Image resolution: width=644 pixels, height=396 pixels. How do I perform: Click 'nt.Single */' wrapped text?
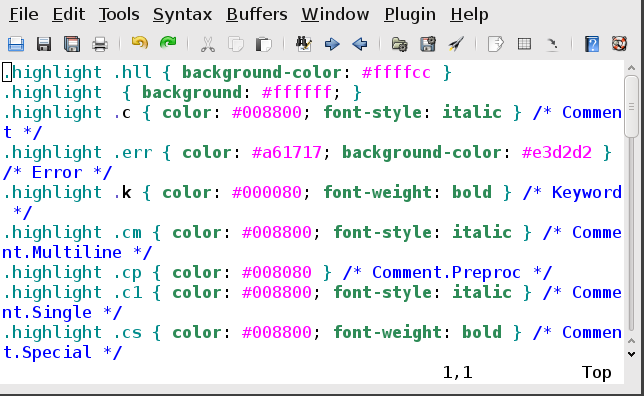pos(62,313)
